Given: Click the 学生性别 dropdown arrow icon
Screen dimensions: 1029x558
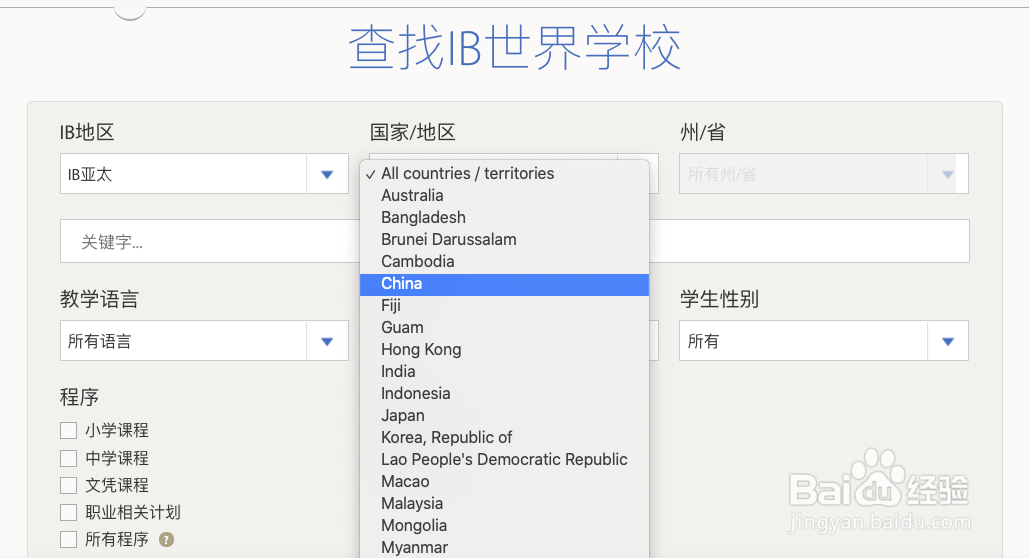Looking at the screenshot, I should coord(948,341).
